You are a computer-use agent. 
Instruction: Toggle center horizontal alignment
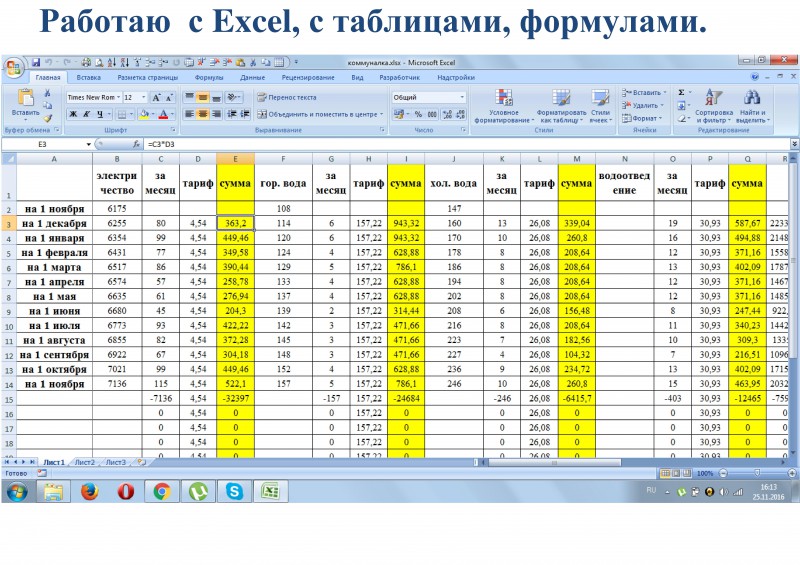point(203,114)
